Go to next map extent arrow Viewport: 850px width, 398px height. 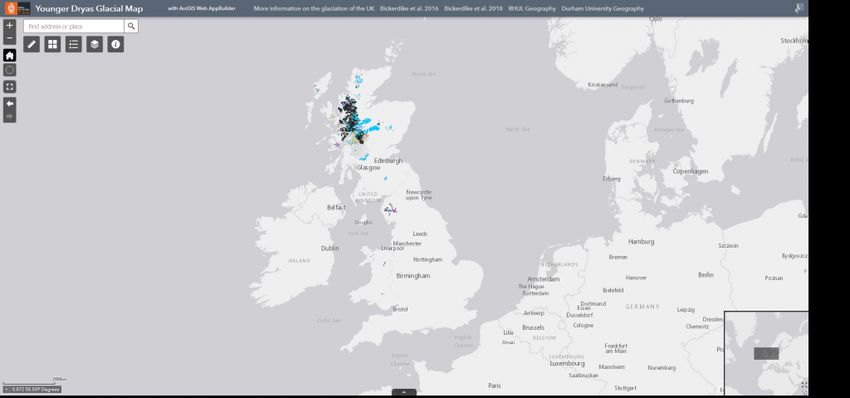(x=10, y=116)
